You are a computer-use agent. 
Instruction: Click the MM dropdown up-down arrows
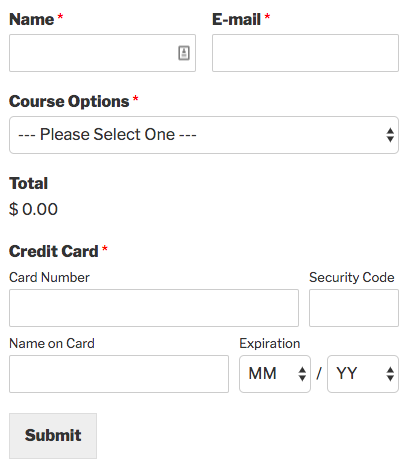(x=302, y=374)
